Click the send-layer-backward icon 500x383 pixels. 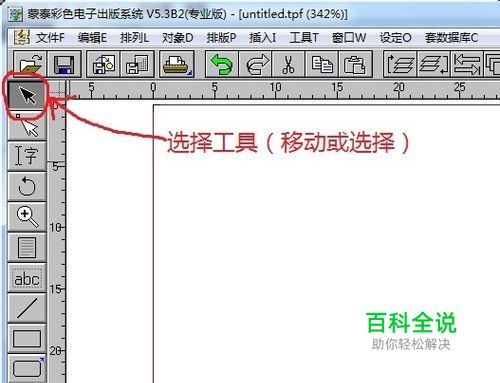point(433,64)
